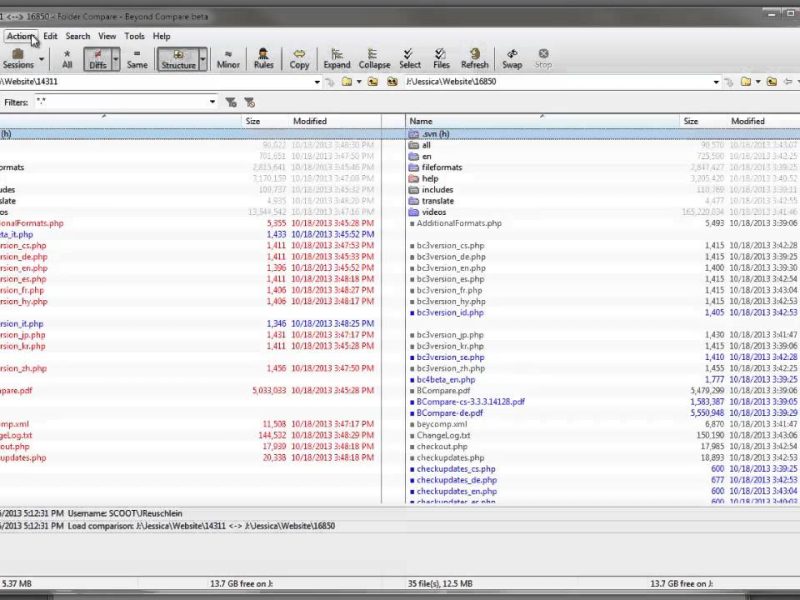Click the right pane browse folder icon
Screen dimensions: 800x600
click(746, 82)
